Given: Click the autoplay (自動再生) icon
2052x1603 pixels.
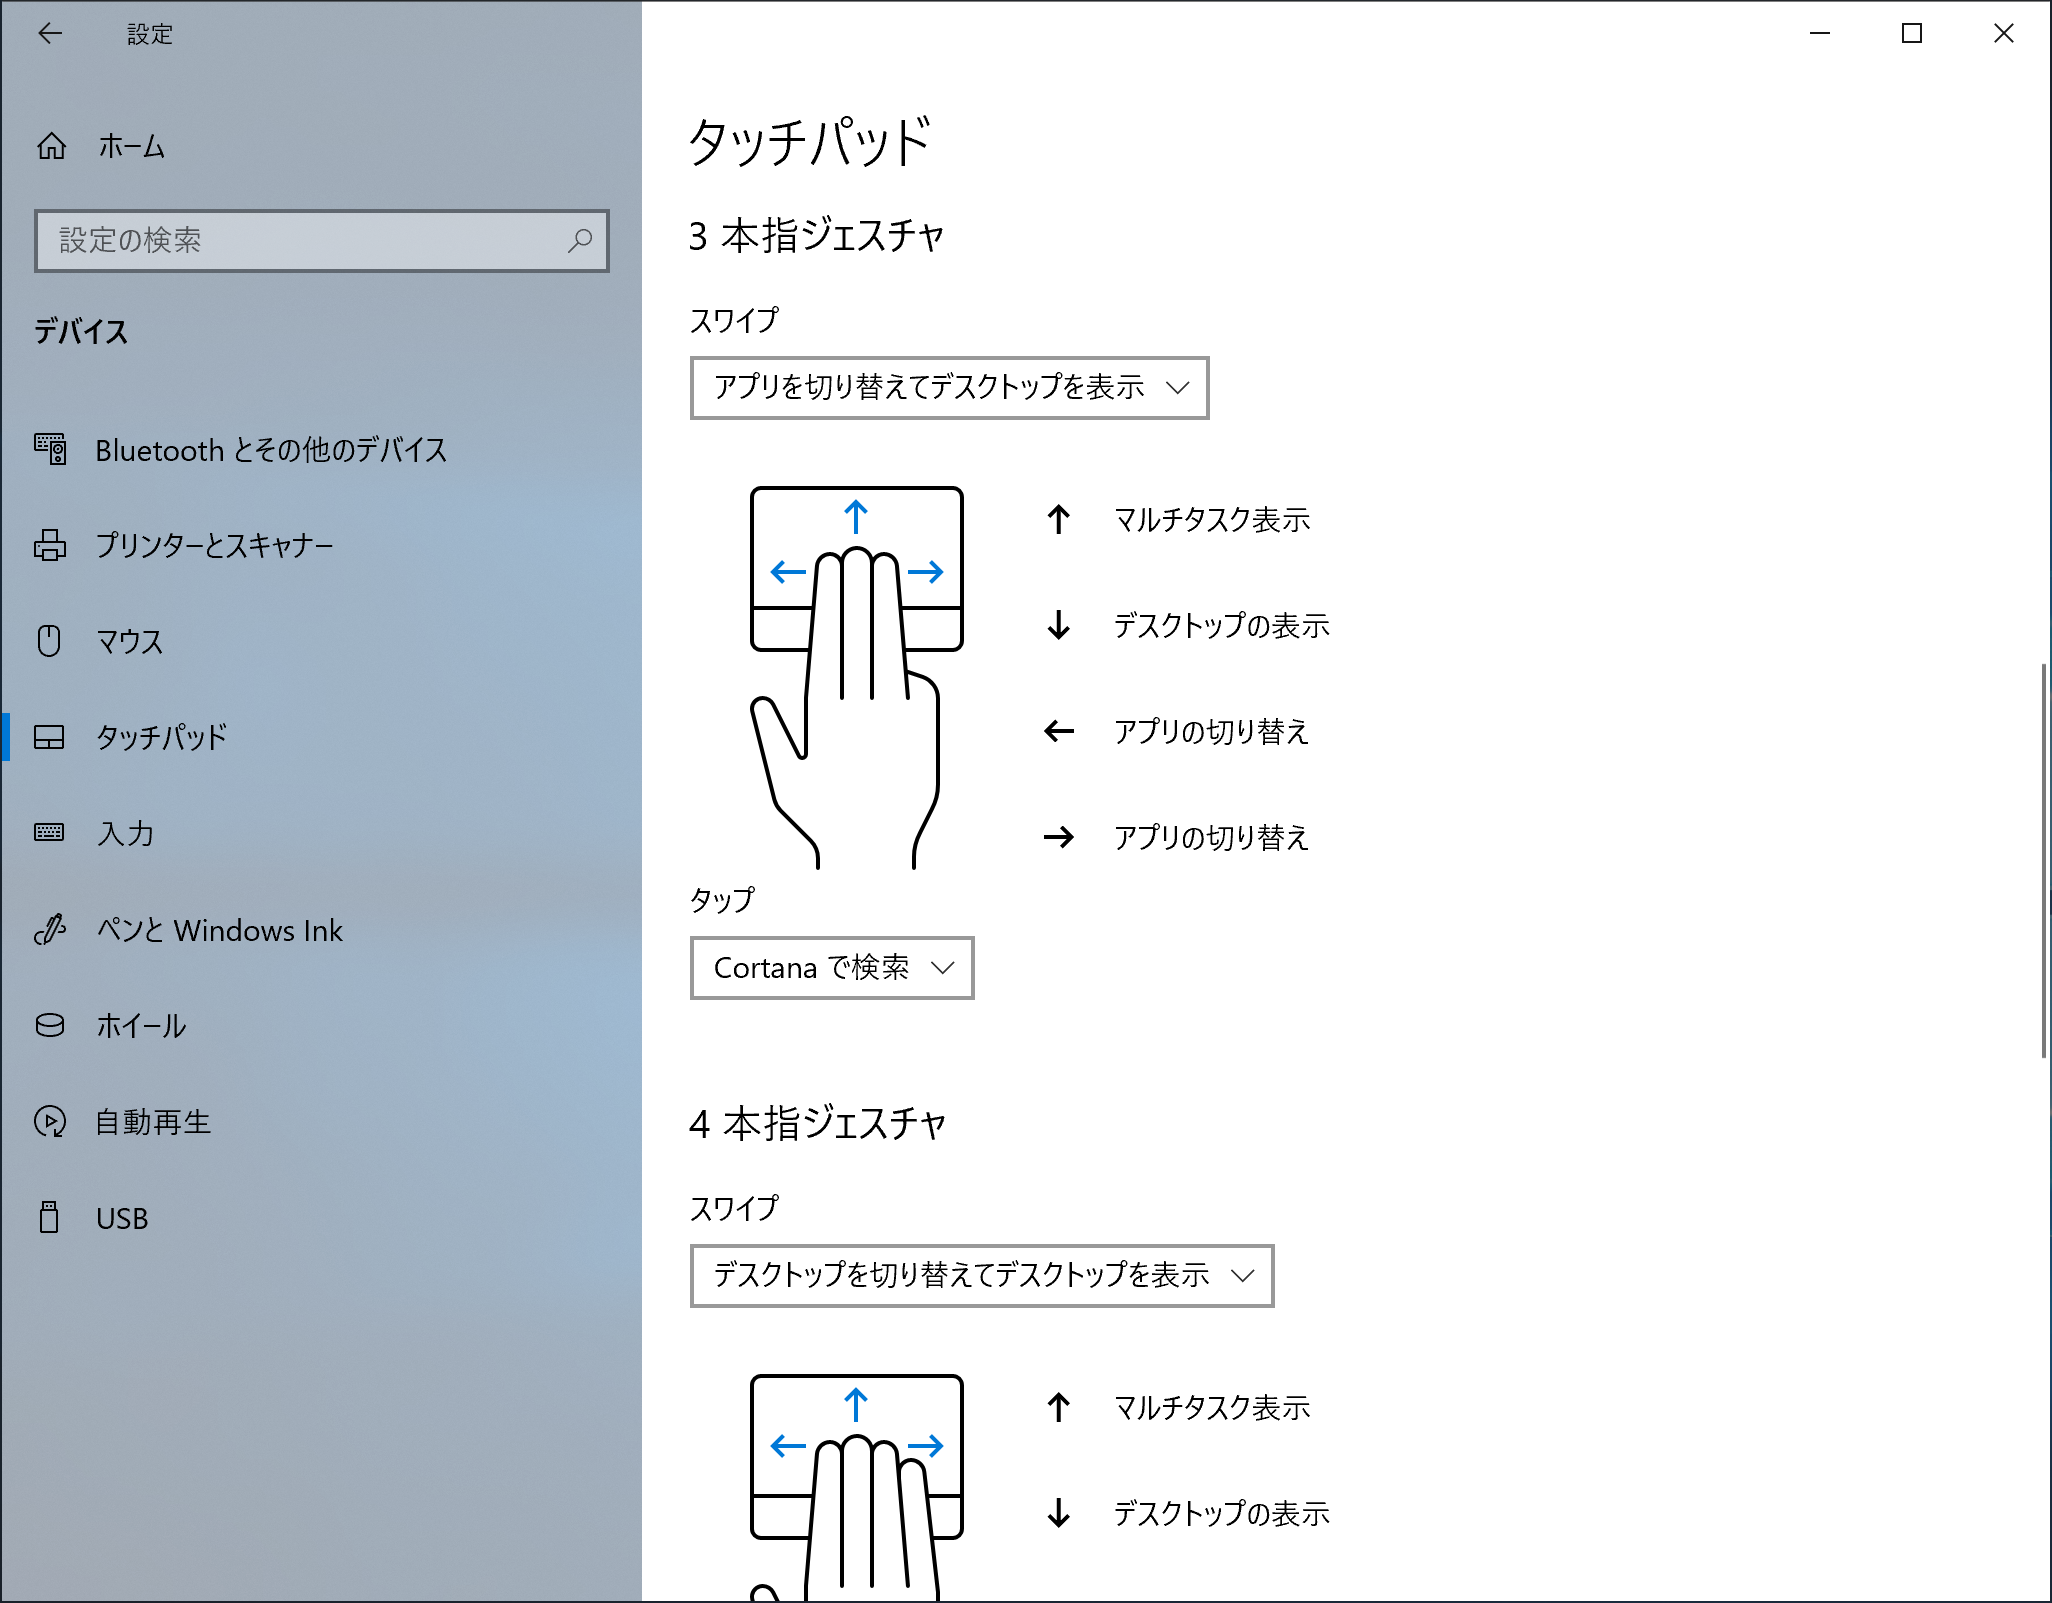Looking at the screenshot, I should (50, 1121).
